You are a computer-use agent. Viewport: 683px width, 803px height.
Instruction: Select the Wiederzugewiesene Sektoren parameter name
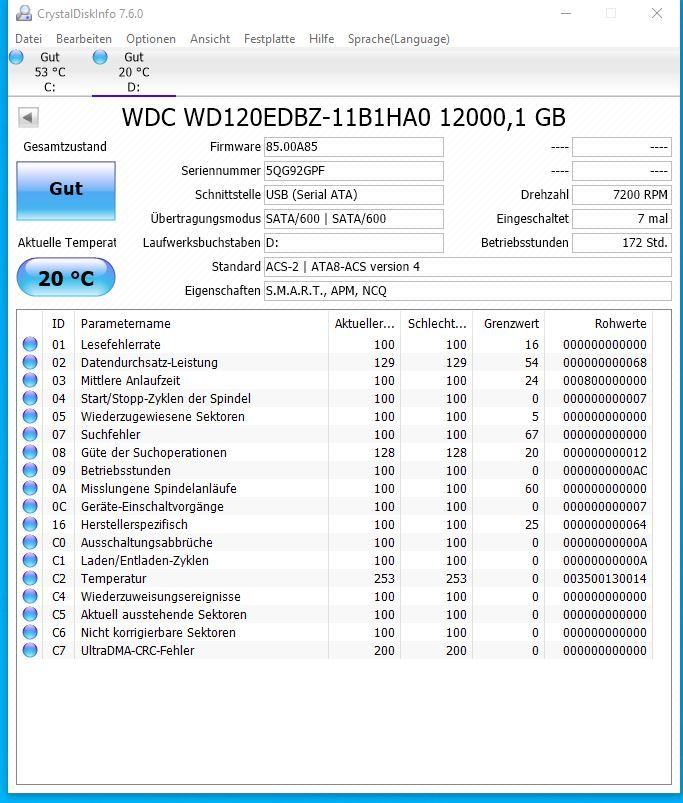click(x=163, y=416)
